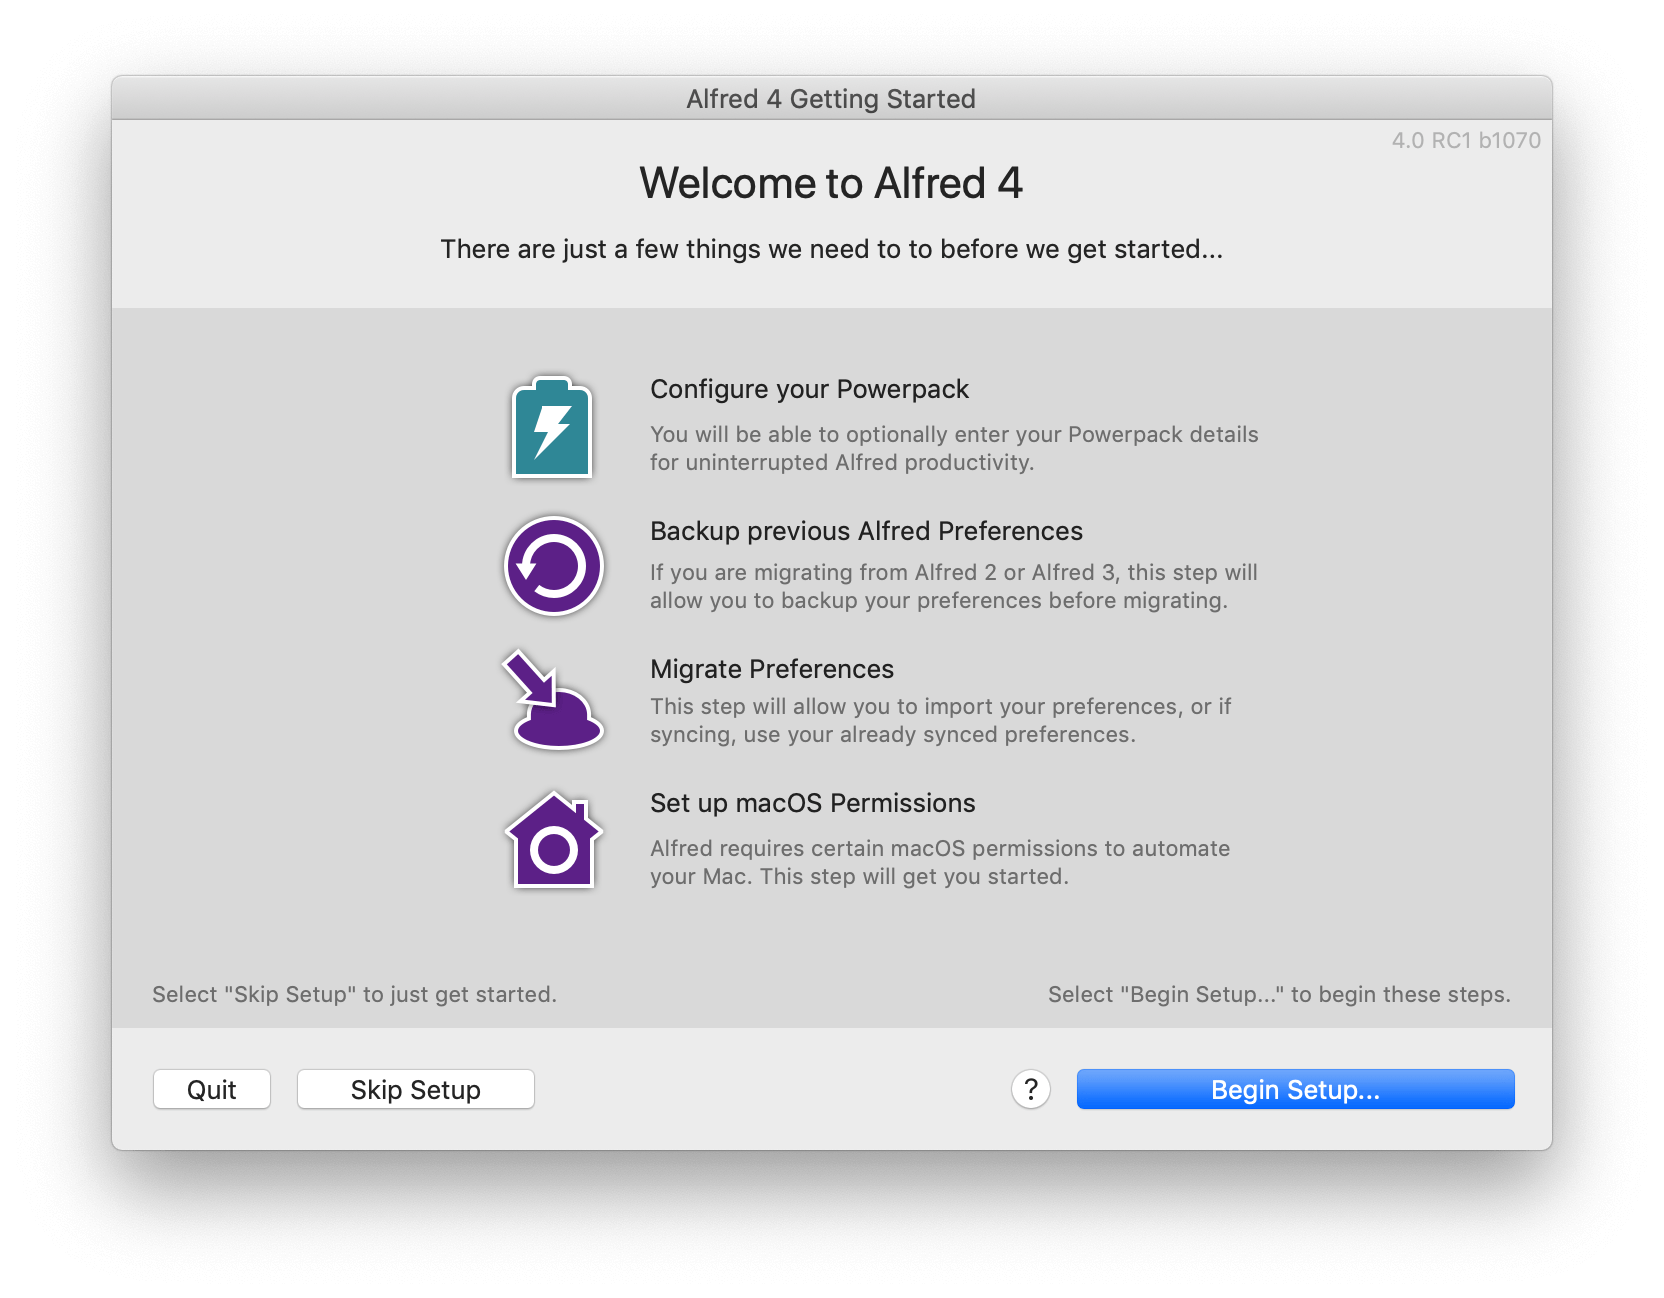The image size is (1664, 1298).
Task: Select the Configure your Powerpack heading
Action: point(809,389)
